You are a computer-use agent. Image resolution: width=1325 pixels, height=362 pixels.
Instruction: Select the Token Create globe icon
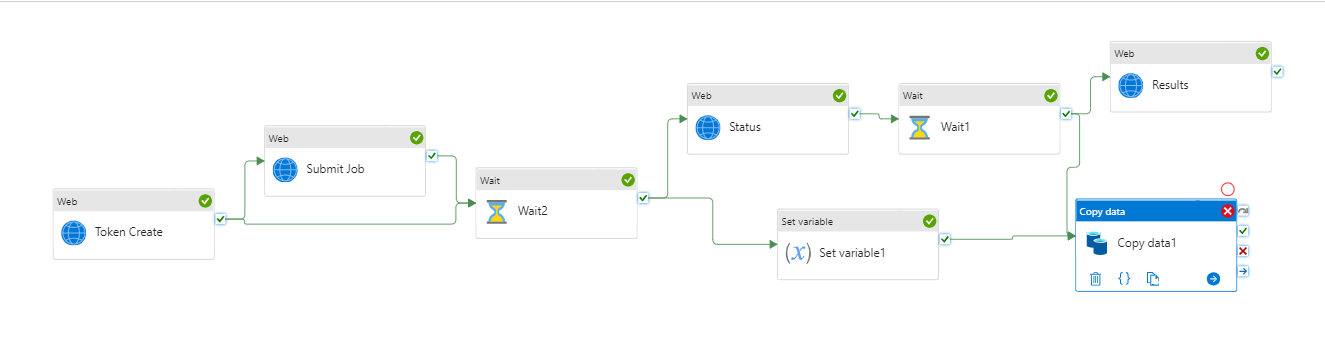coord(74,232)
